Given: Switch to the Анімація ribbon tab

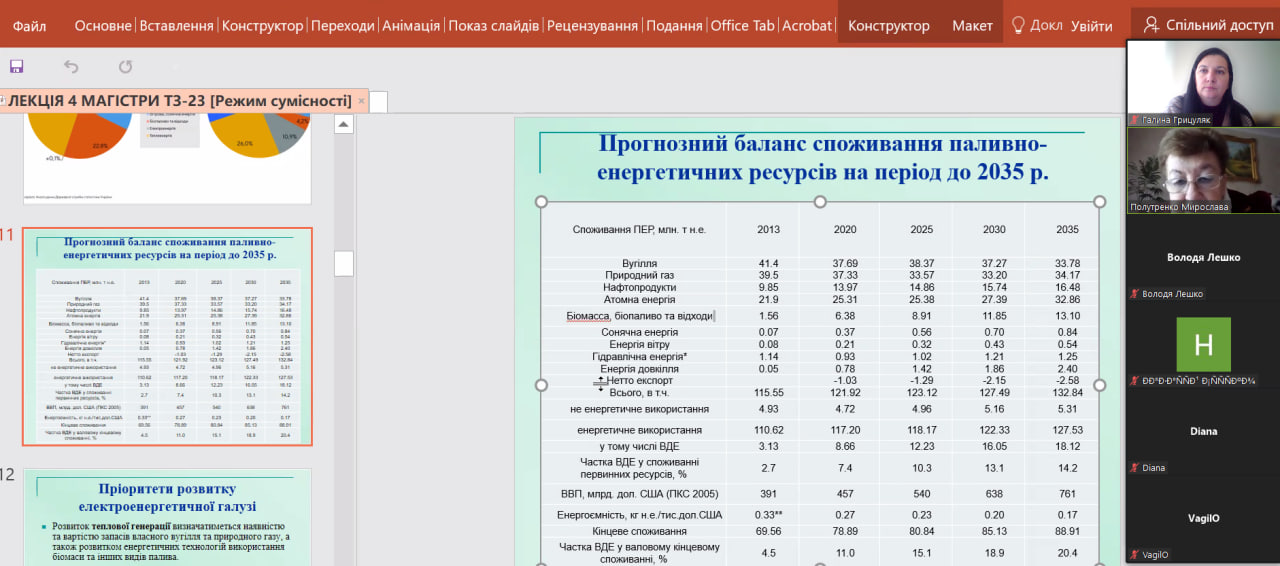Looking at the screenshot, I should coord(410,26).
